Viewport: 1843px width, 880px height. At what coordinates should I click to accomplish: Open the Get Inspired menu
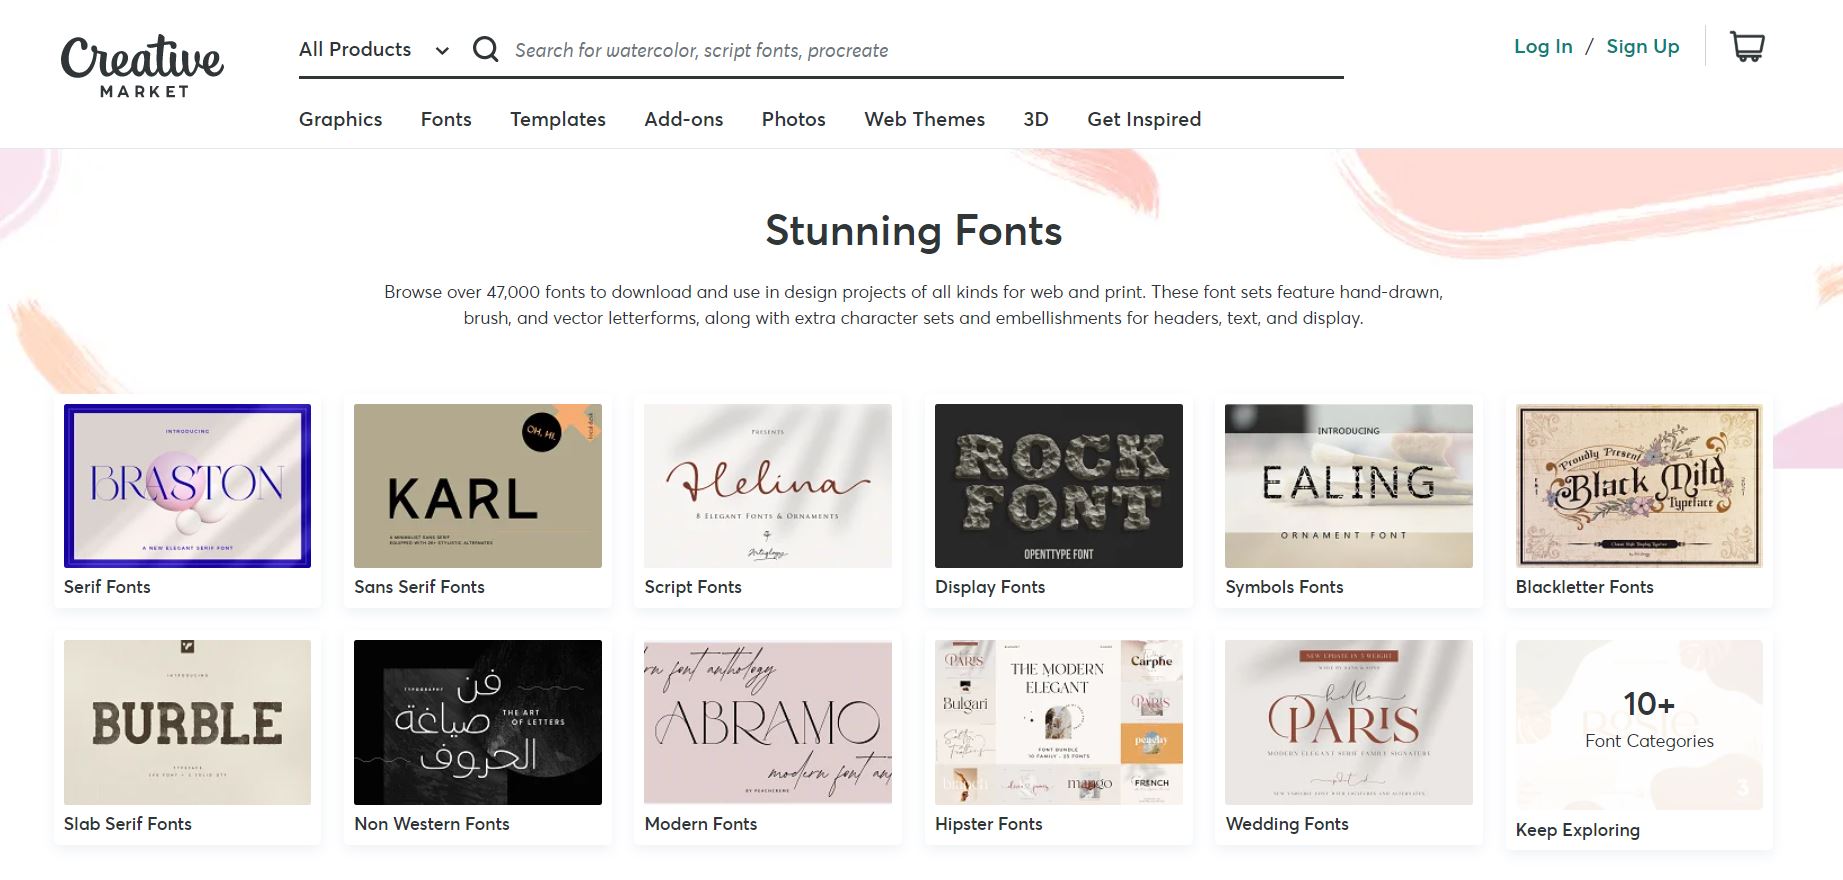pyautogui.click(x=1144, y=119)
